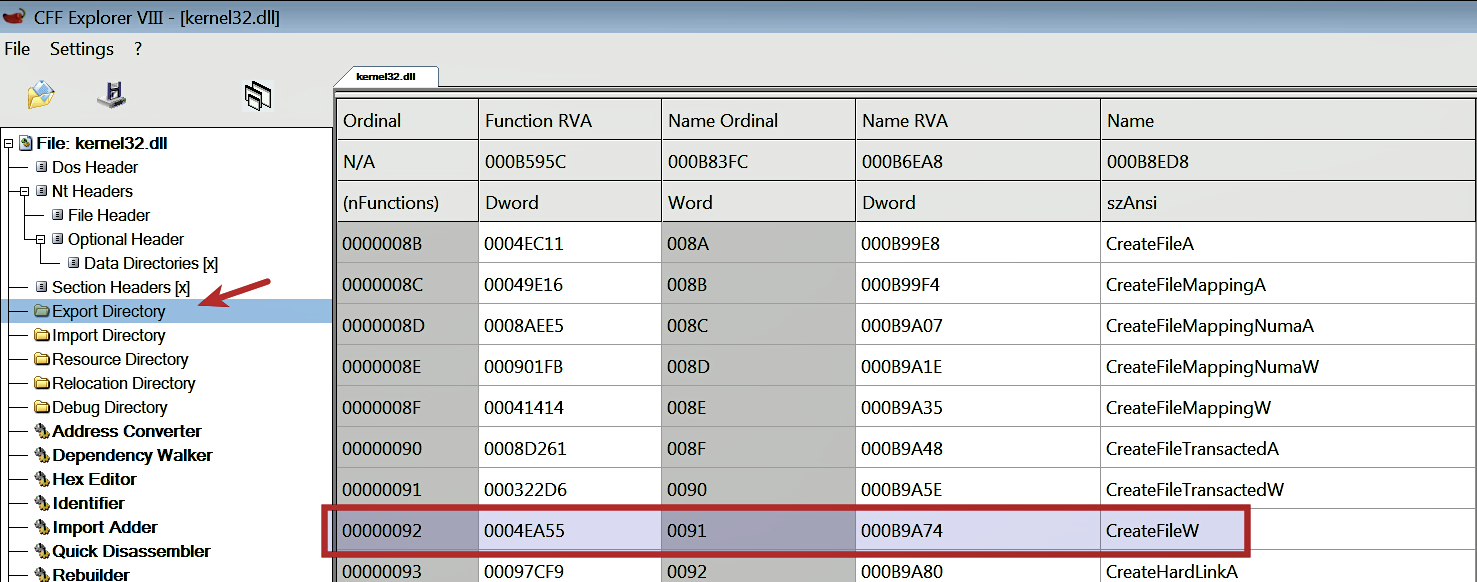Screen dimensions: 1477x582
Task: Click the Dos Header node icon
Action: [42, 167]
